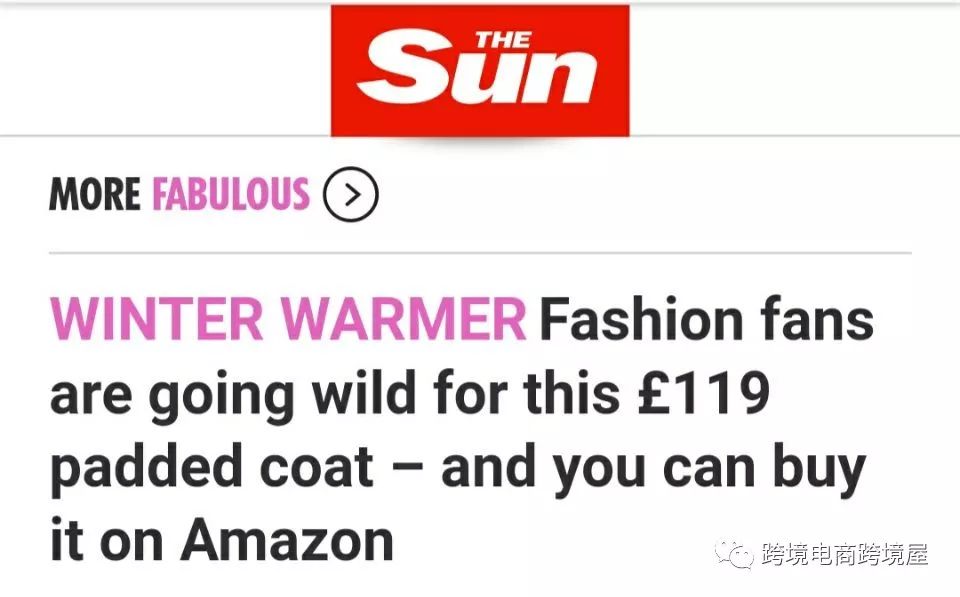Click the word Amazon in headline
The height and width of the screenshot is (597, 960).
point(287,540)
